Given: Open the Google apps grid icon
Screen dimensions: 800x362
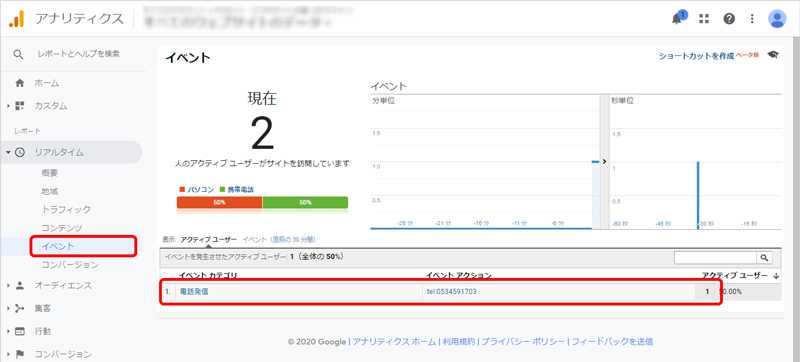Looking at the screenshot, I should 704,19.
